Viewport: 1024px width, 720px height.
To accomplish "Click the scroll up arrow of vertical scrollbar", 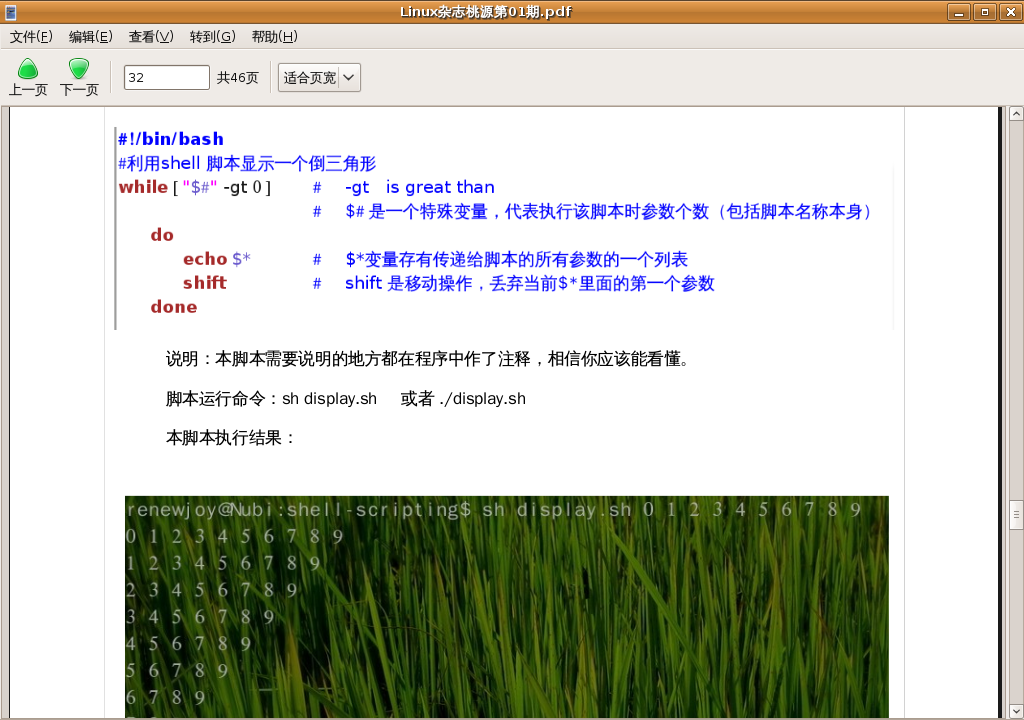I will click(x=1016, y=114).
